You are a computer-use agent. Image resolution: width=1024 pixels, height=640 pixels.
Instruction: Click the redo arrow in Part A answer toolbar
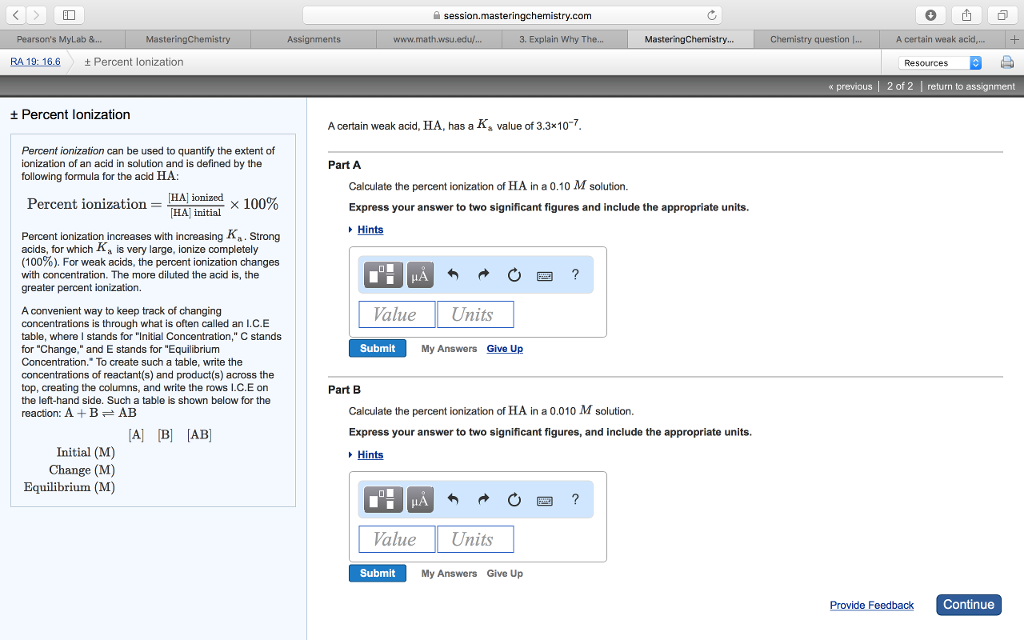485,274
